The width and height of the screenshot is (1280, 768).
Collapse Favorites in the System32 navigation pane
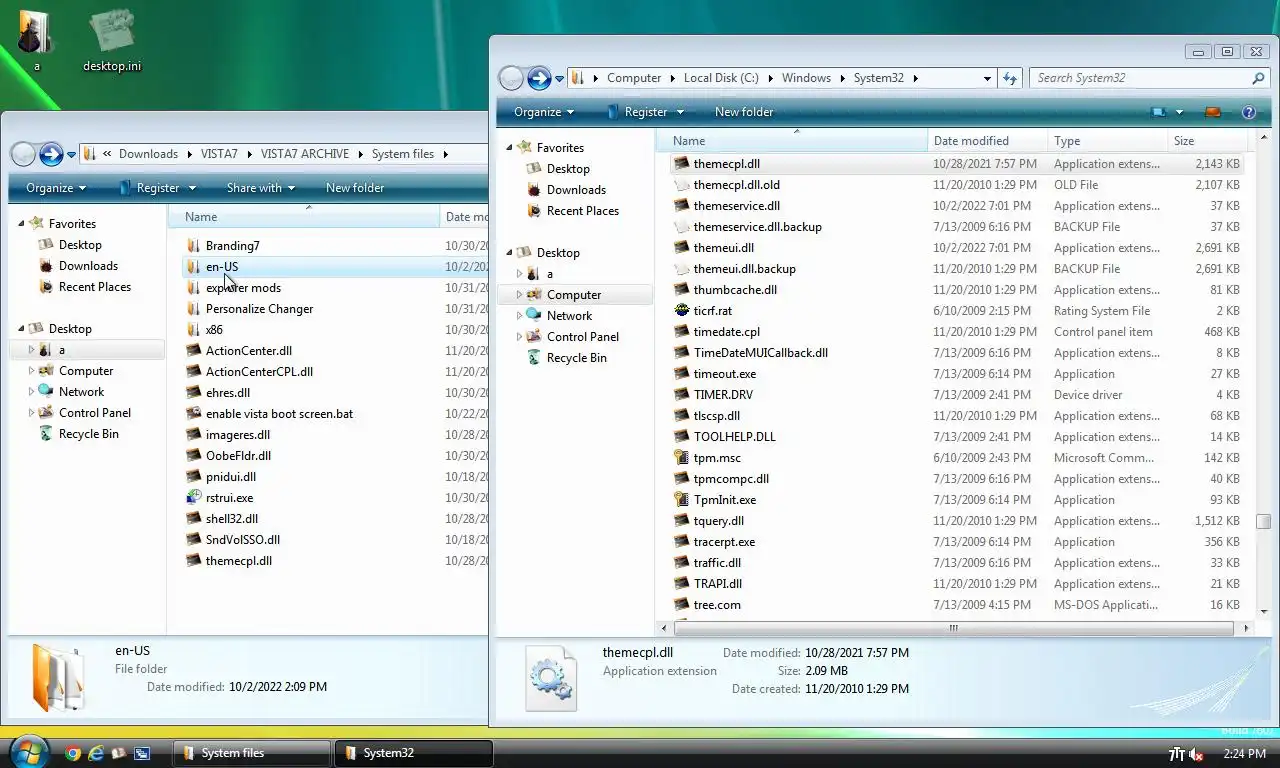coord(509,148)
